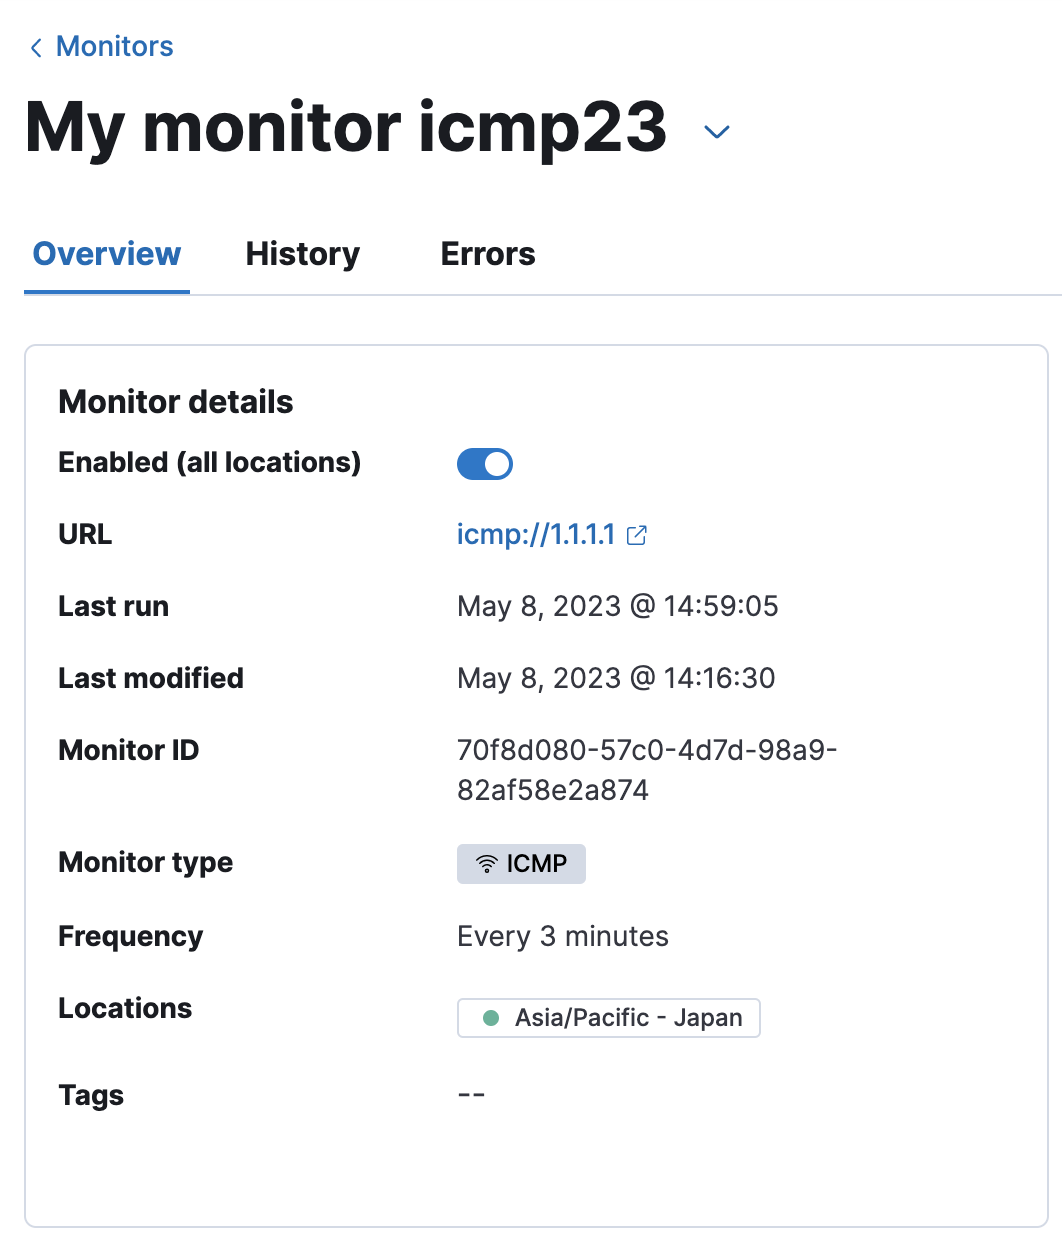
Task: Select the page title My monitor icmp23
Action: (346, 128)
